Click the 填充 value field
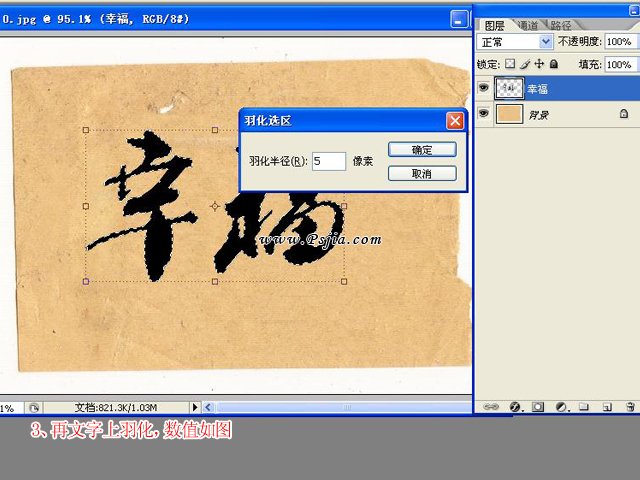 (x=621, y=64)
